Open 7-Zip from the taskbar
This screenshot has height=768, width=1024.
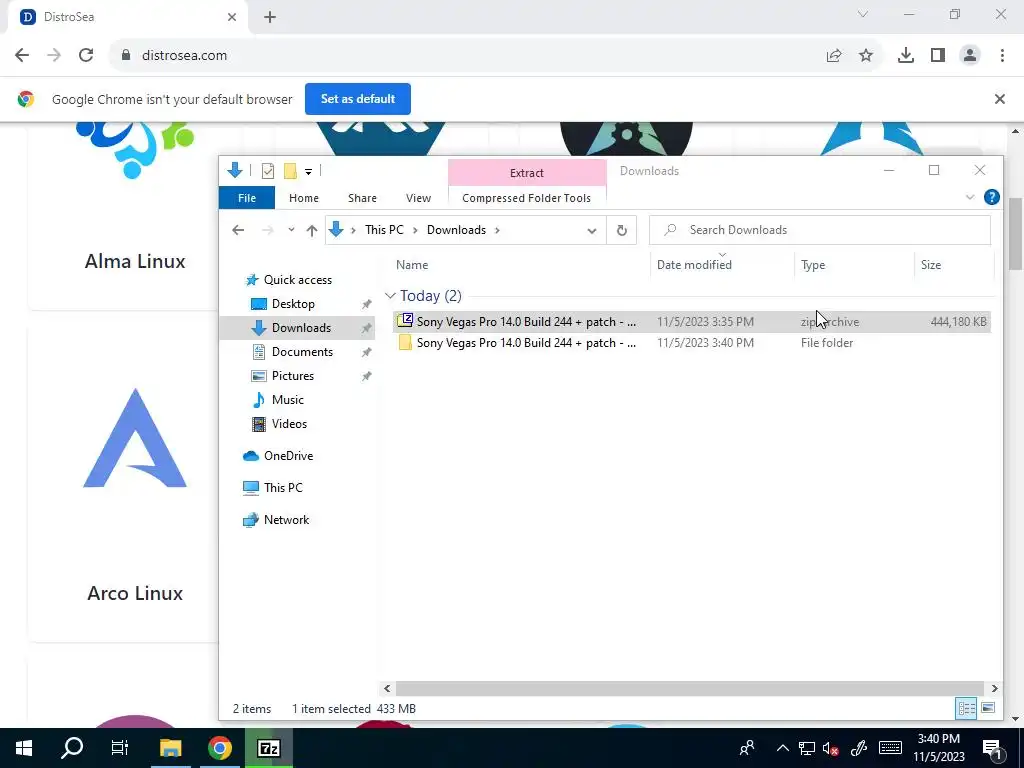tap(269, 748)
